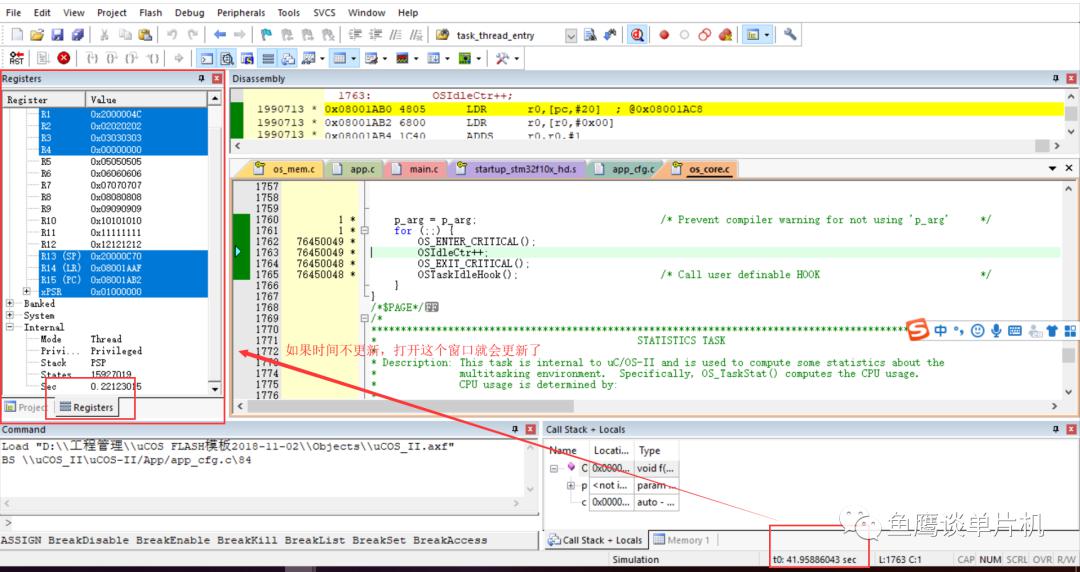This screenshot has width=1080, height=572.
Task: Open the Peripherals menu
Action: point(241,12)
